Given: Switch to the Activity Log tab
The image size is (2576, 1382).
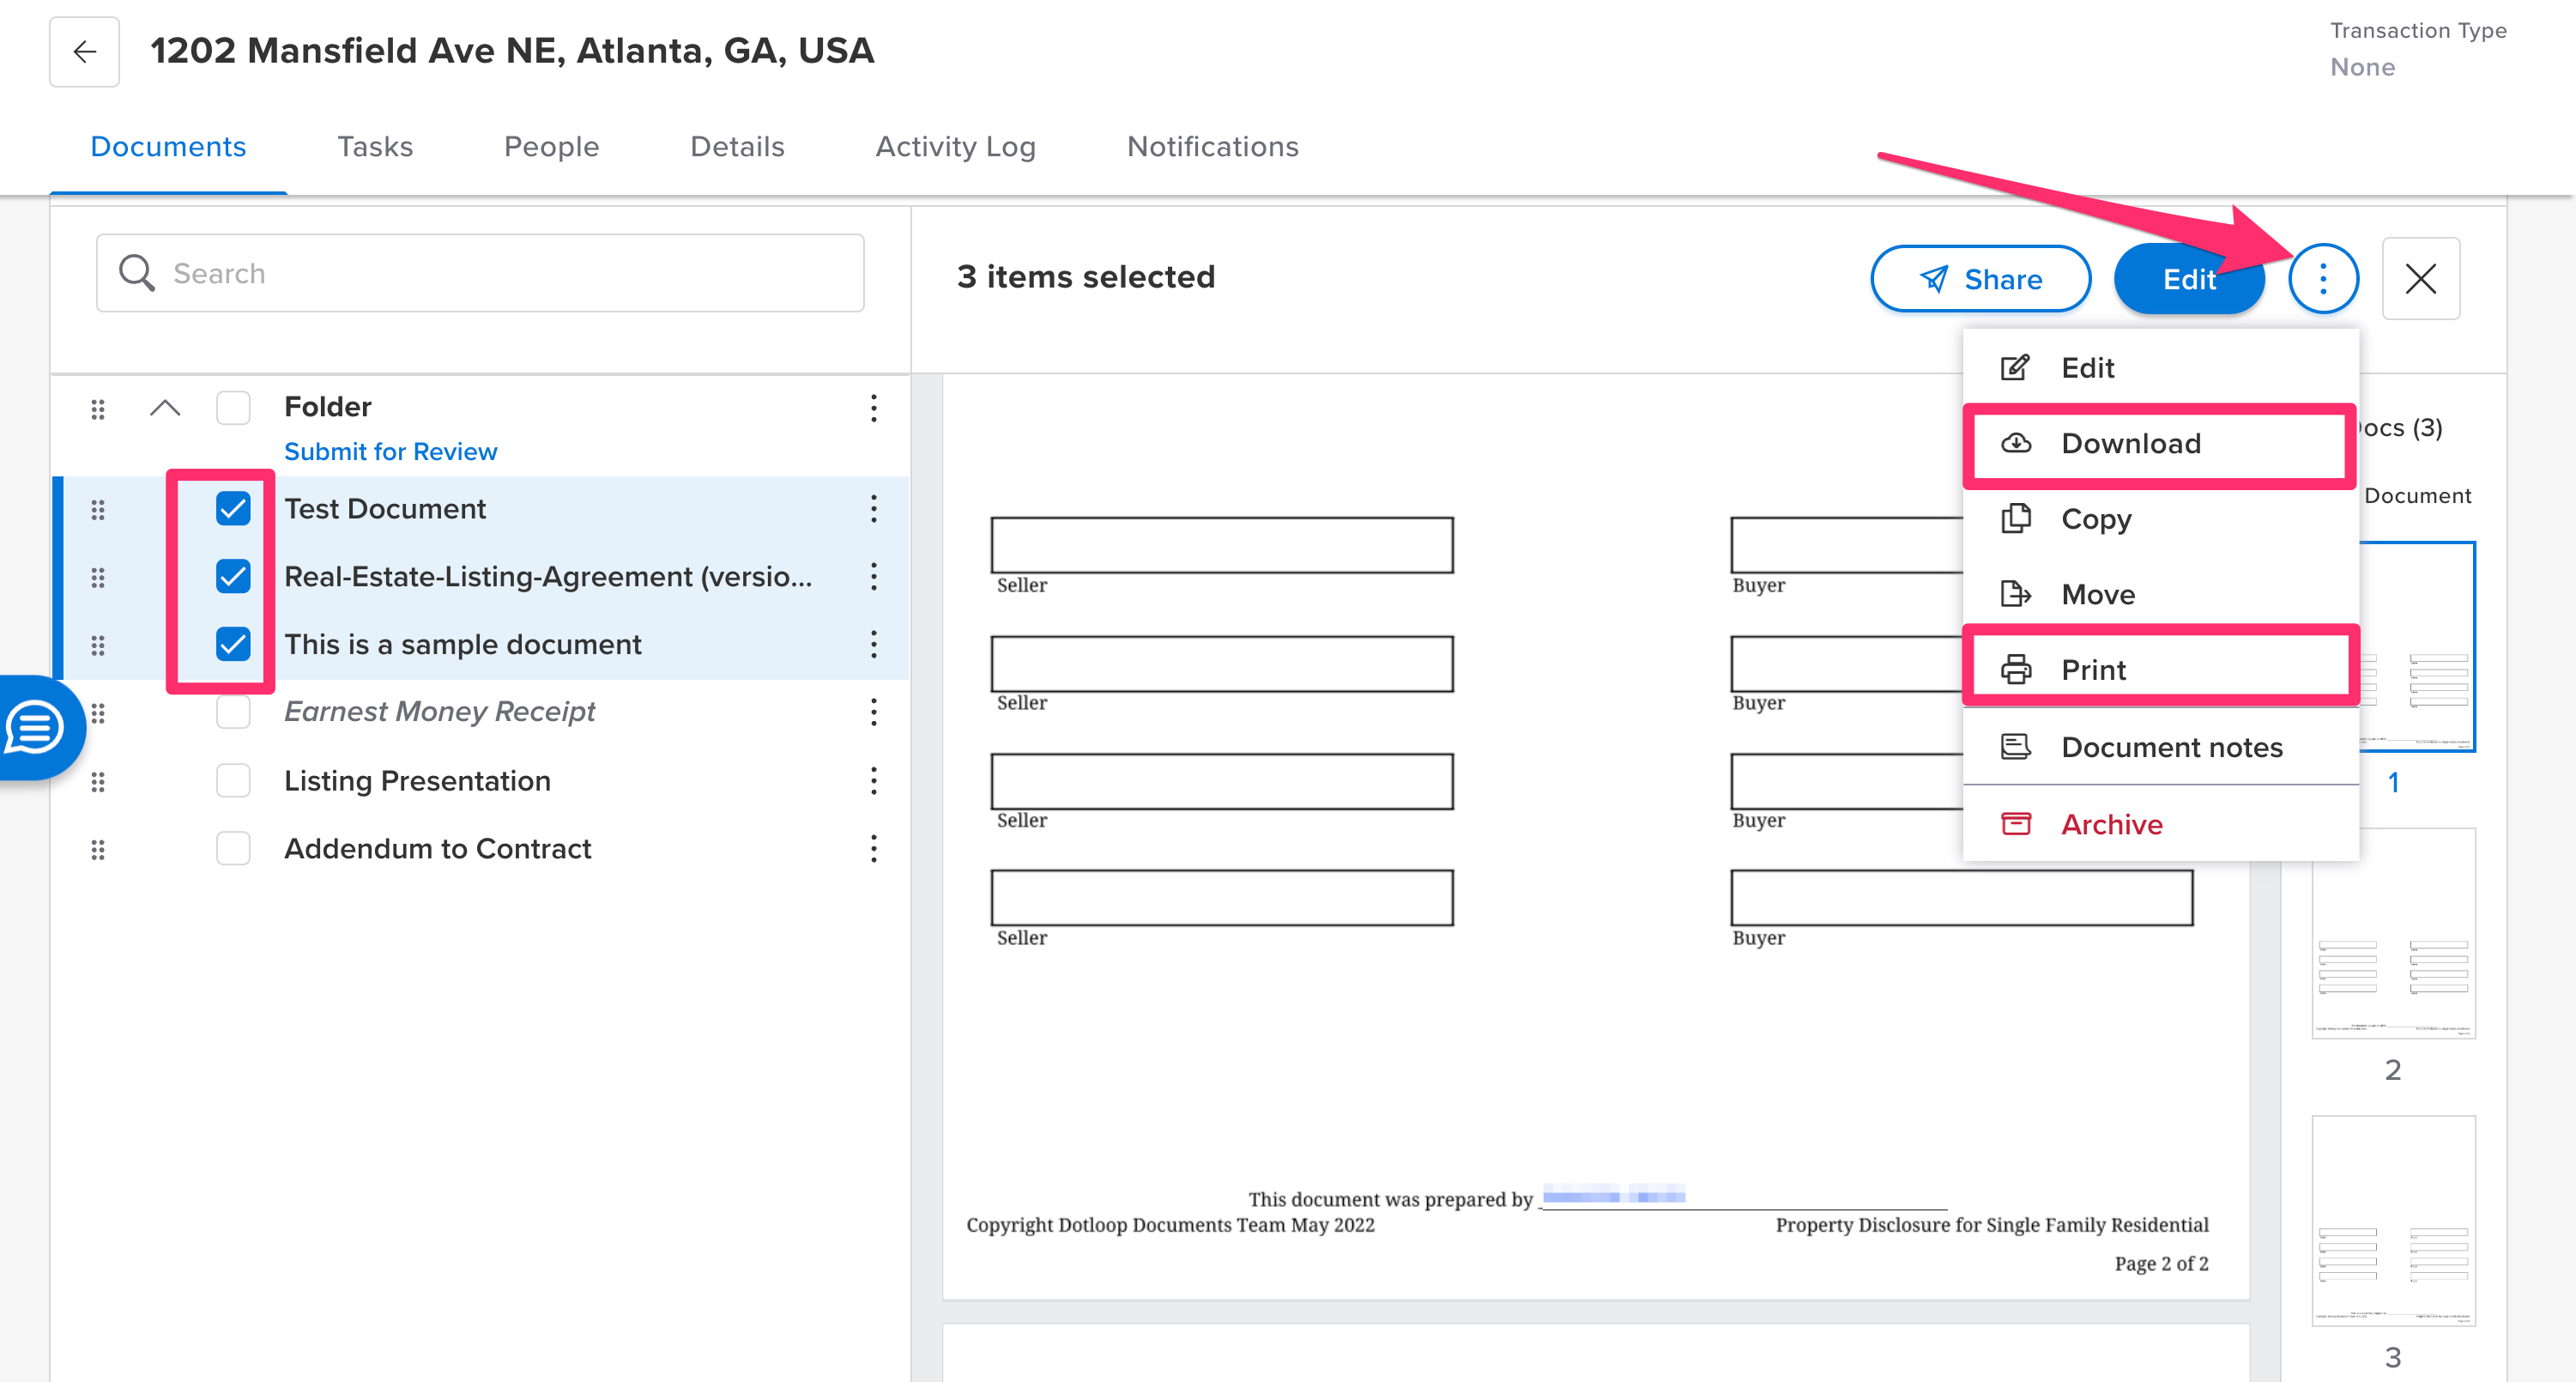Looking at the screenshot, I should coord(955,146).
